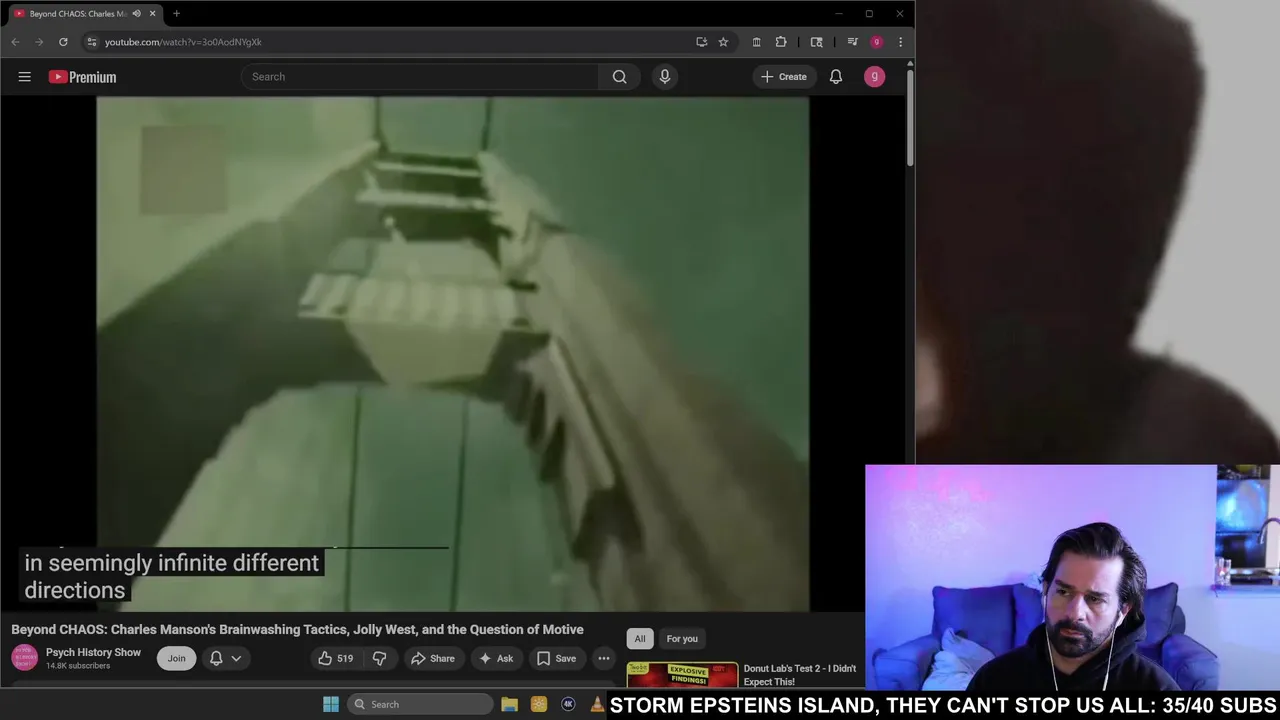Open a new Chrome tab
This screenshot has height=720, width=1280.
click(x=176, y=14)
